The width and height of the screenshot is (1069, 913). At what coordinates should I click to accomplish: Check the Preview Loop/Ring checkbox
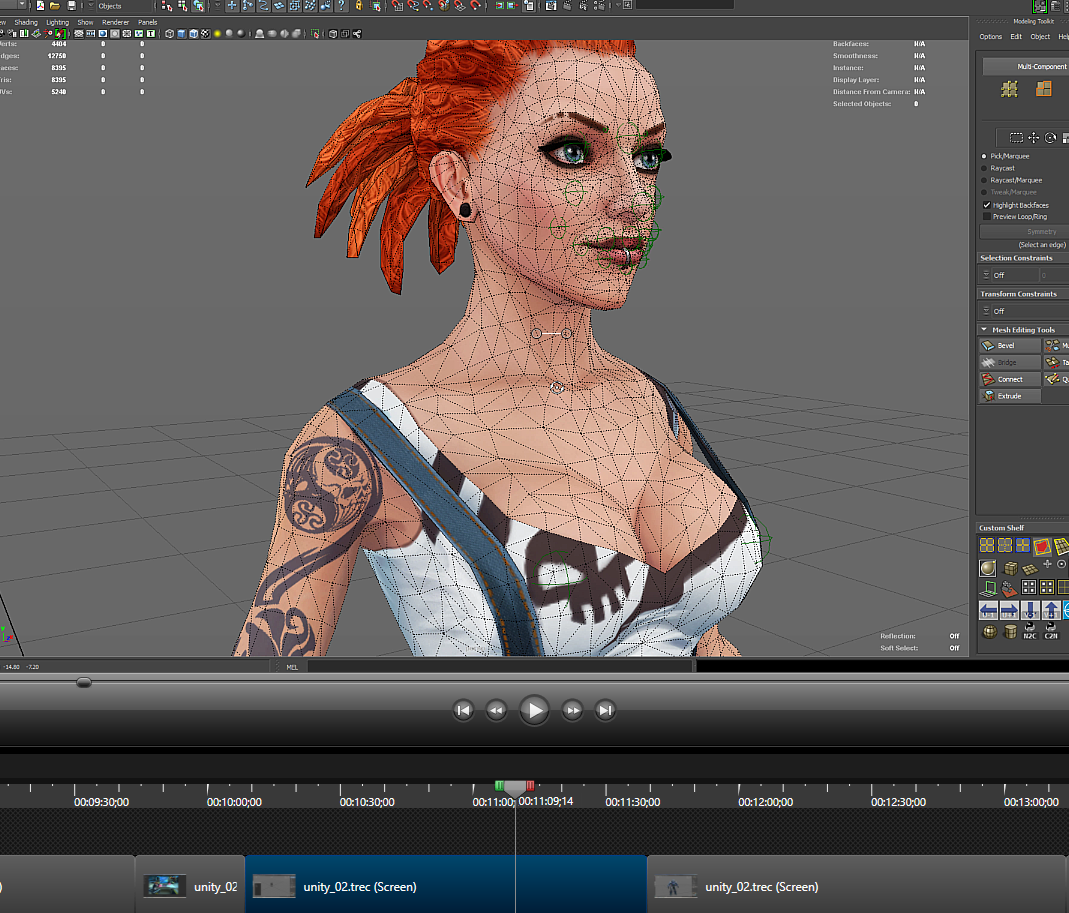[987, 217]
